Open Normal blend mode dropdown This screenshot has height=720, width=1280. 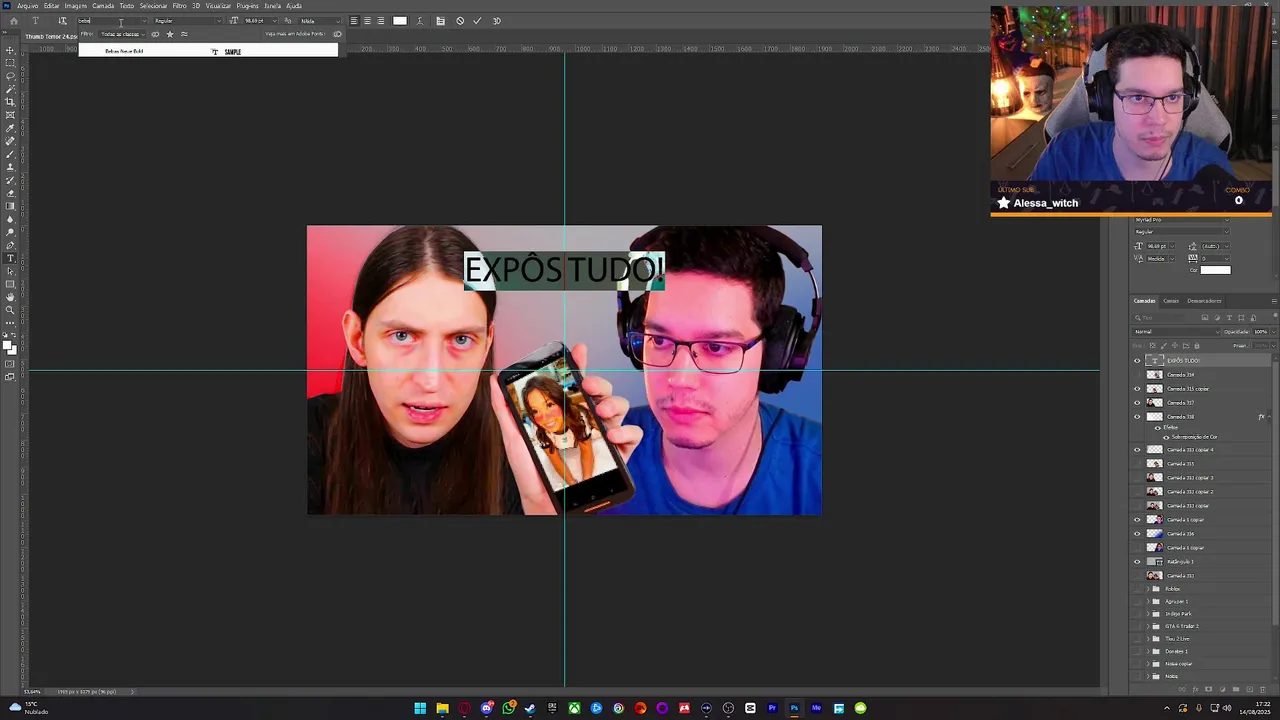(x=1176, y=332)
